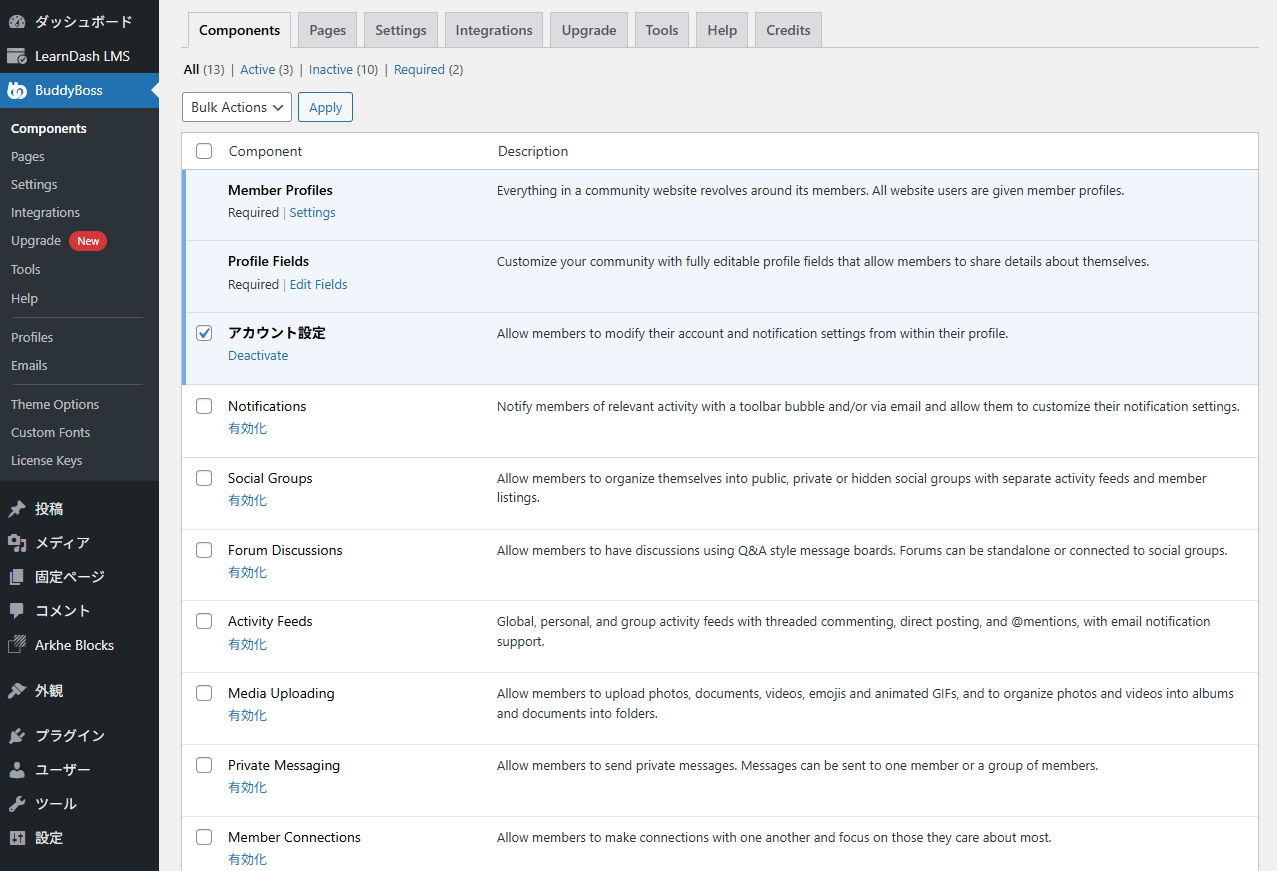
Task: Click the dashboard gauge icon in sidebar
Action: tap(17, 21)
